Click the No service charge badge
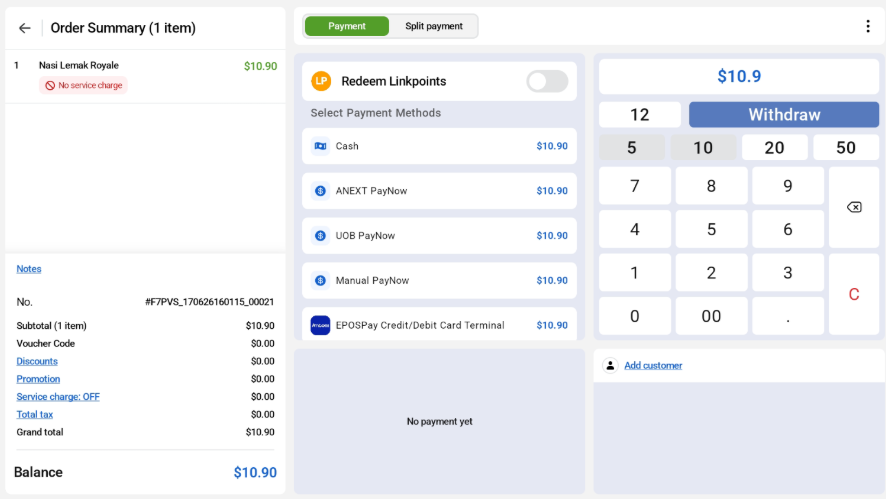This screenshot has height=499, width=886. (x=84, y=85)
